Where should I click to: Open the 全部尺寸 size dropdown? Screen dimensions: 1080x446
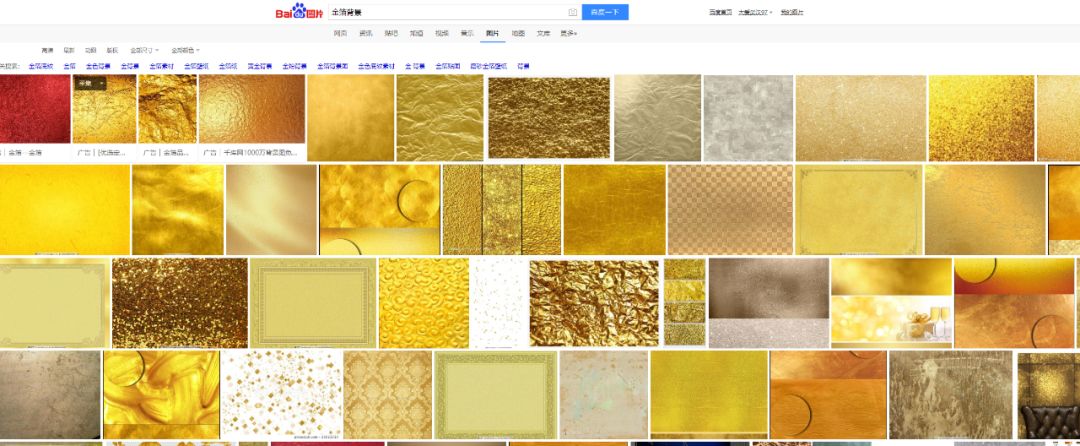pyautogui.click(x=145, y=50)
